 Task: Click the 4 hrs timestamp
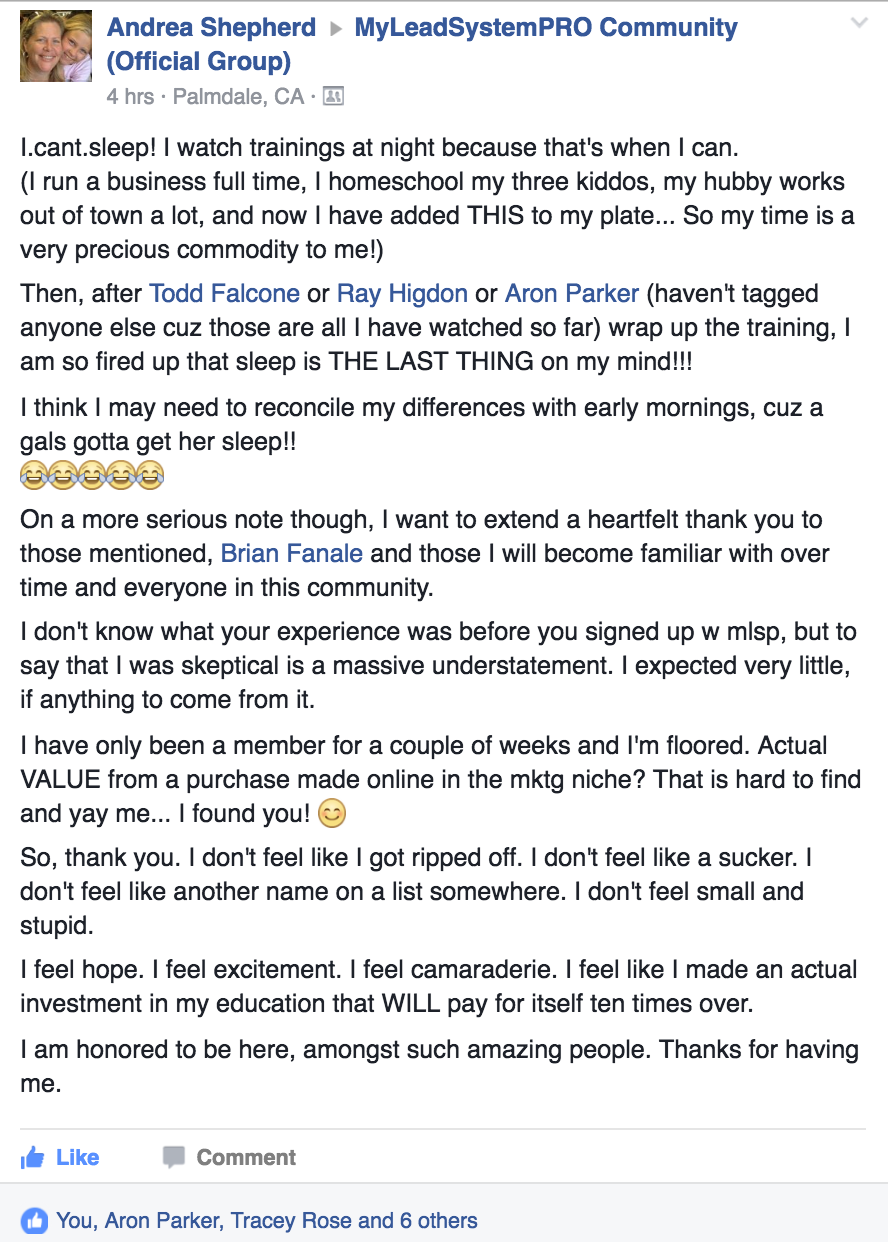pos(130,97)
